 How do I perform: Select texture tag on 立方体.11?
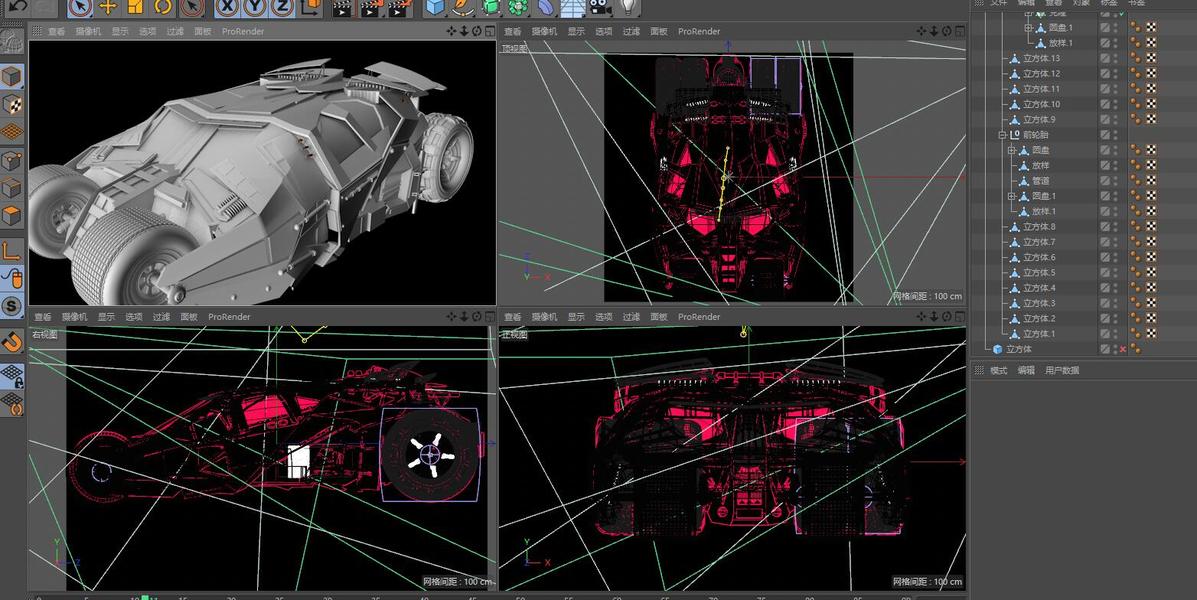coord(1150,89)
